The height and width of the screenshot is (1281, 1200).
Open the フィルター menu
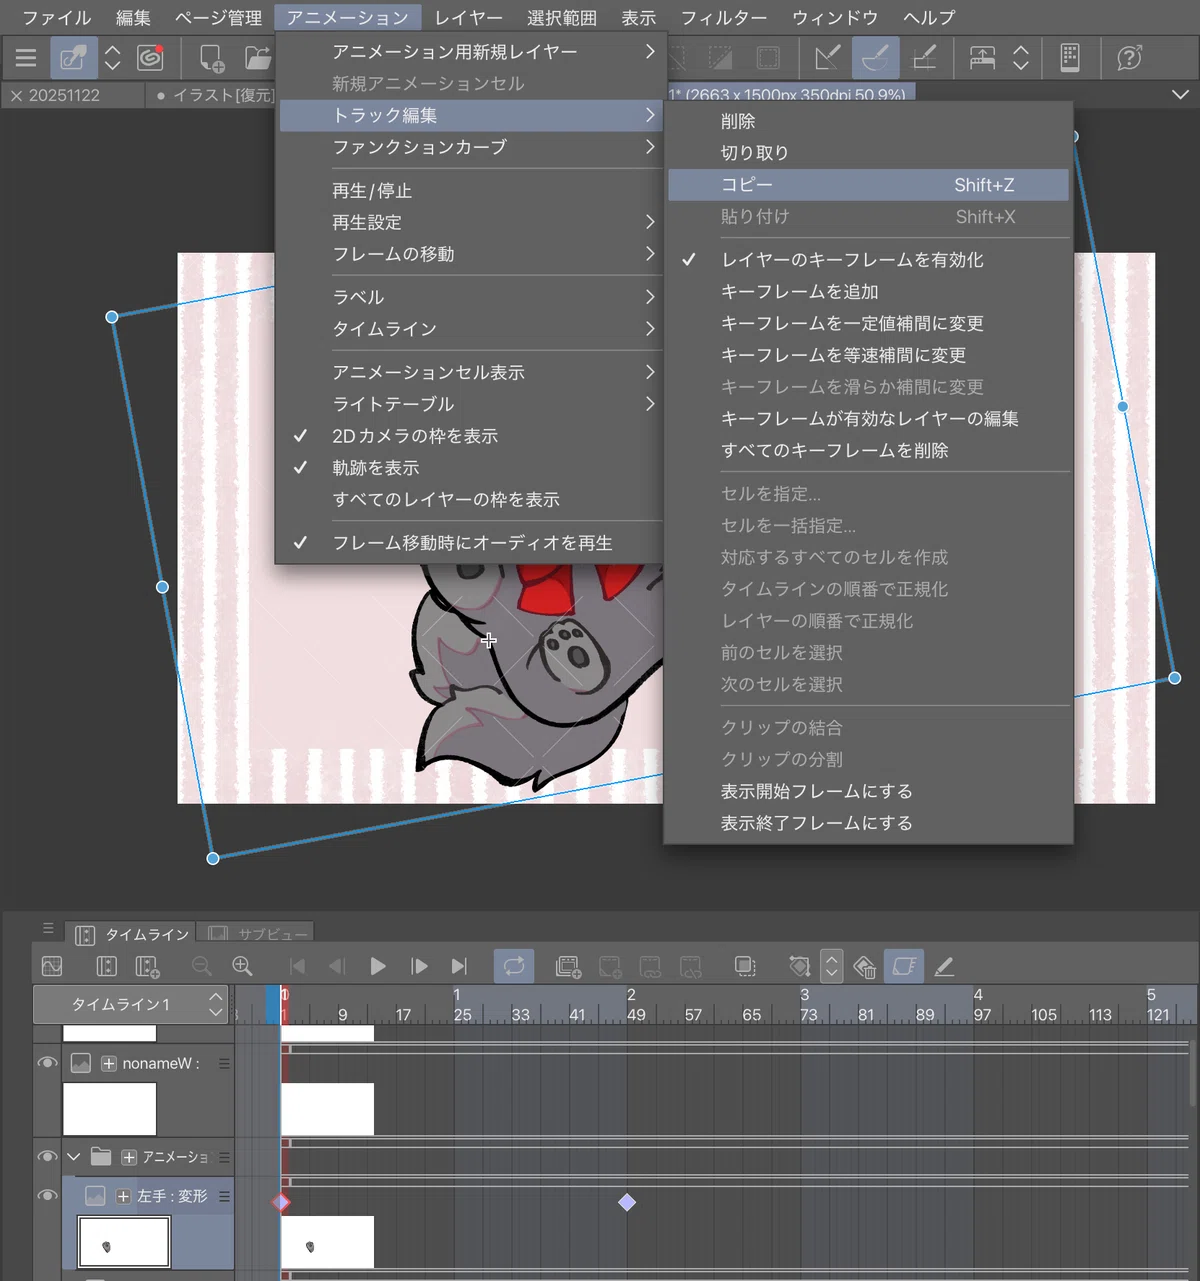pos(724,18)
